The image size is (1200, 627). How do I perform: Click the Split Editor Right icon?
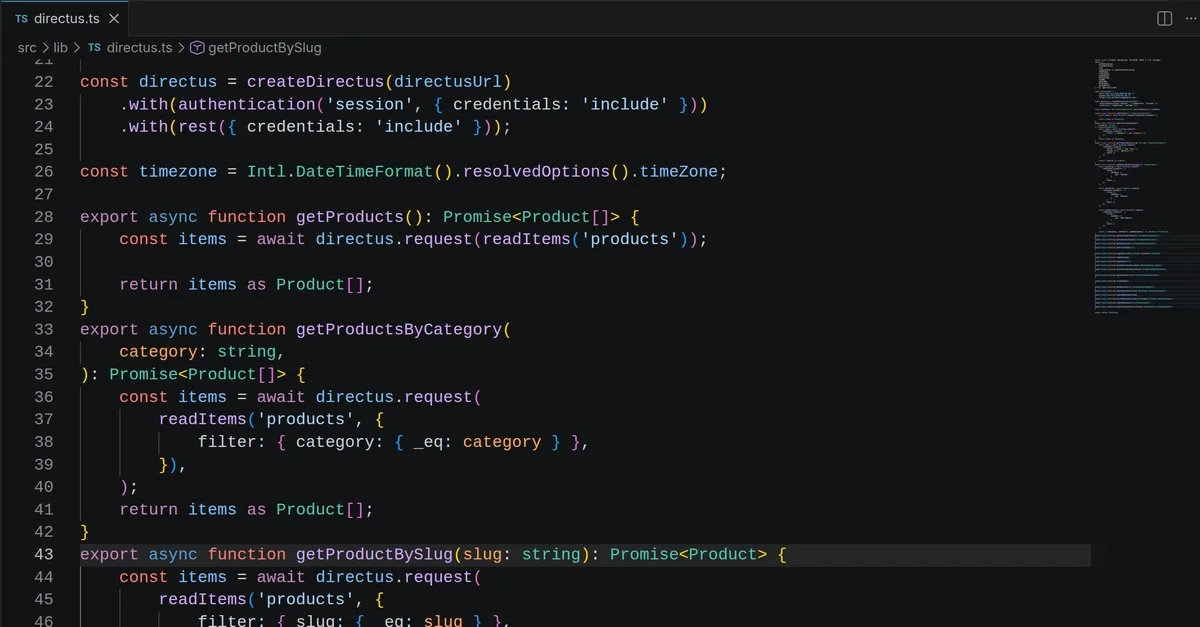click(x=1164, y=19)
